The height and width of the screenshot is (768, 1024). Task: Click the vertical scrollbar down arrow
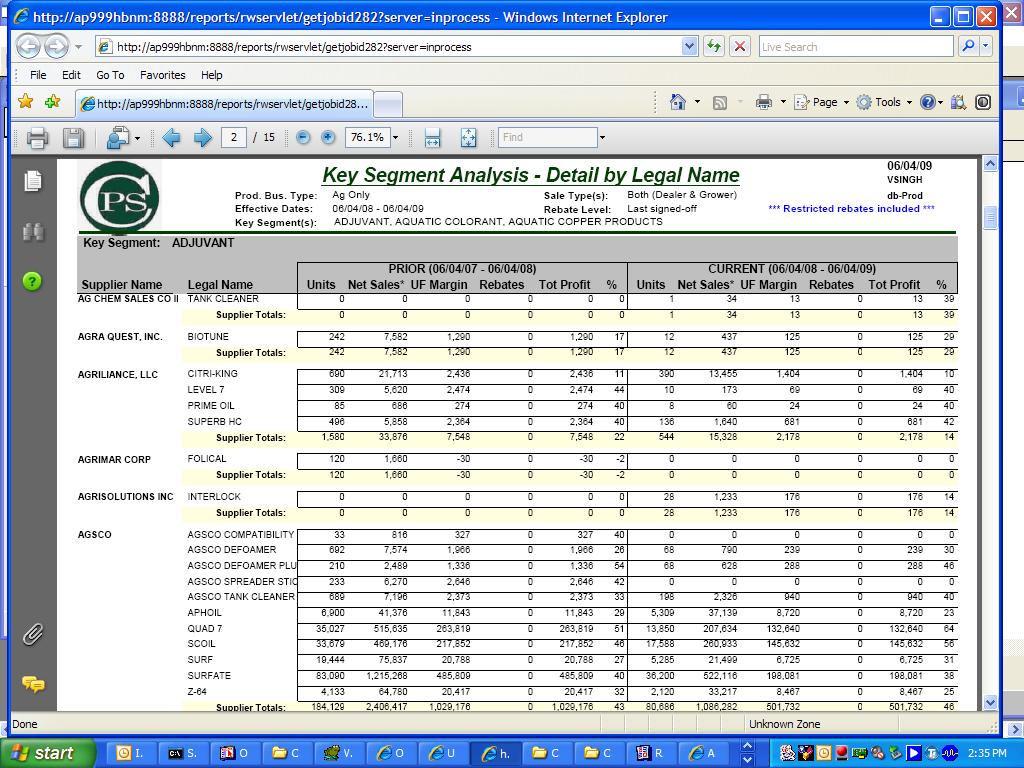(990, 703)
